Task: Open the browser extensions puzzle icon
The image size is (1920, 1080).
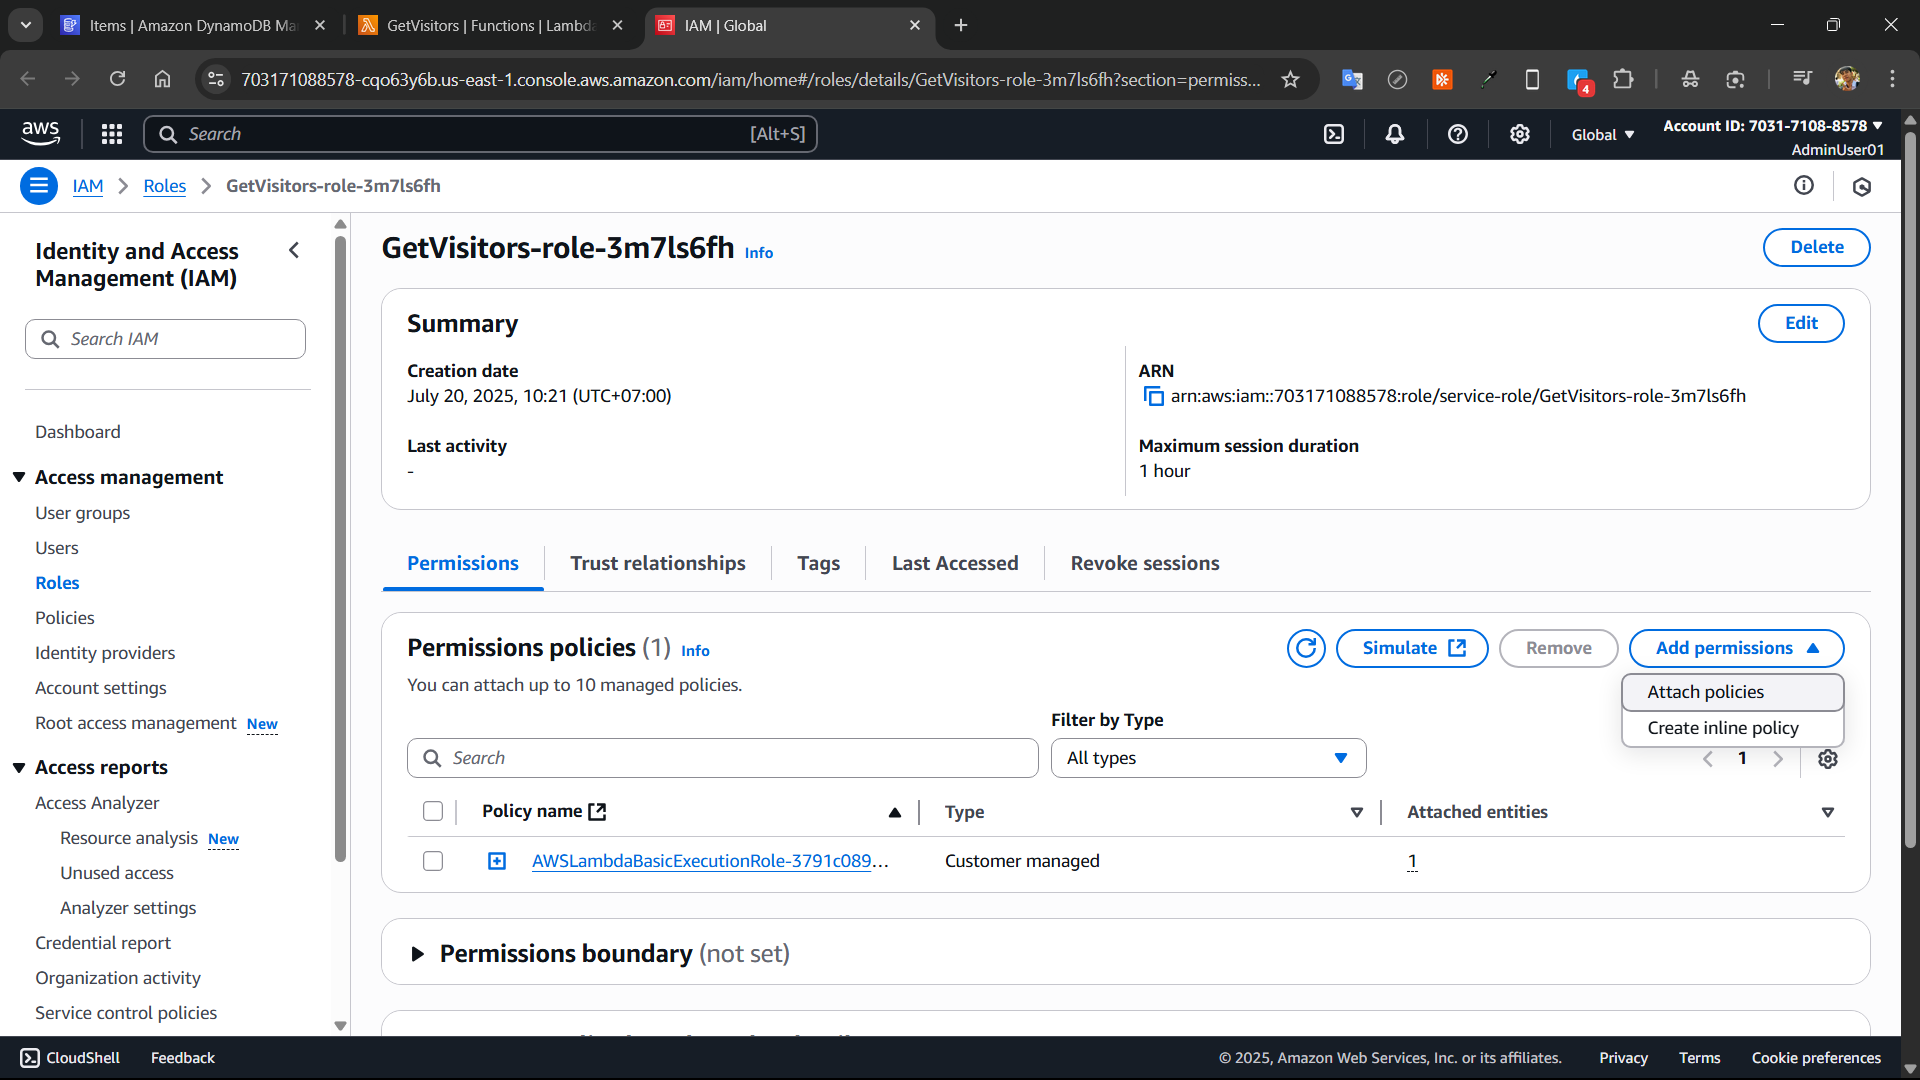Action: click(1624, 79)
